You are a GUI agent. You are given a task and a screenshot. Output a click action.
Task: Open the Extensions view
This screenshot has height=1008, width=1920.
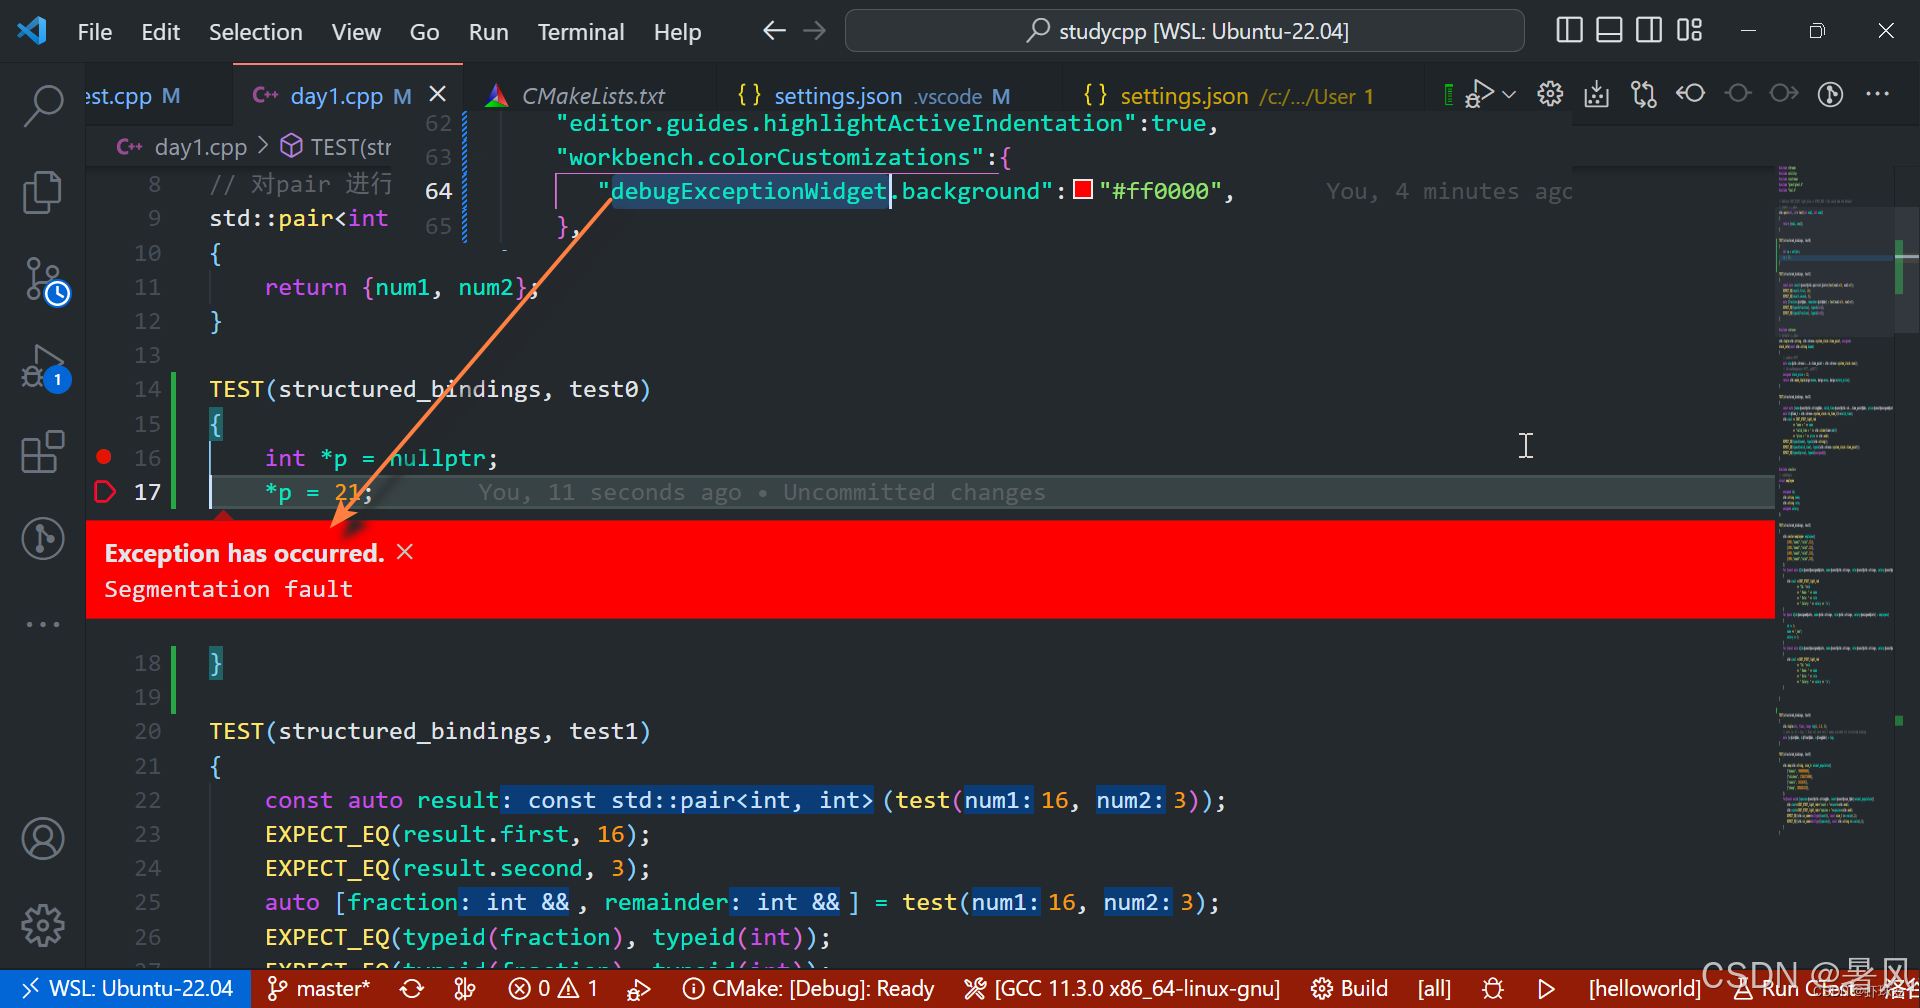click(43, 452)
